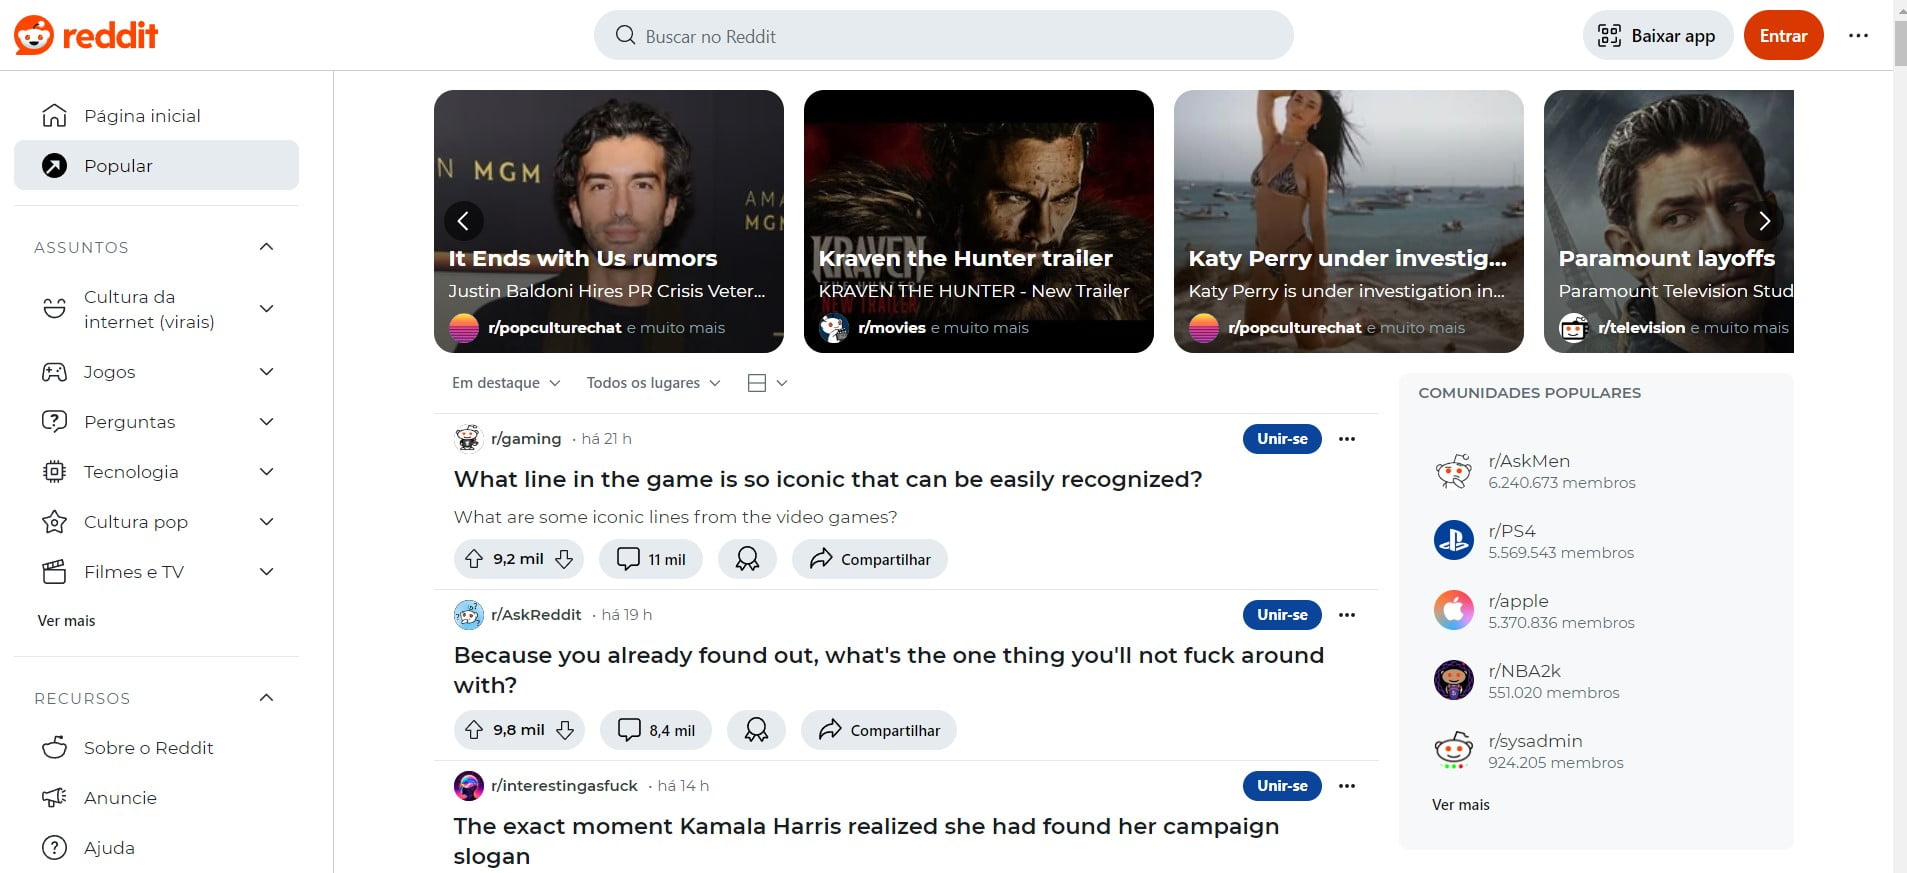Click the Entrar button
The image size is (1907, 873).
coord(1783,36)
